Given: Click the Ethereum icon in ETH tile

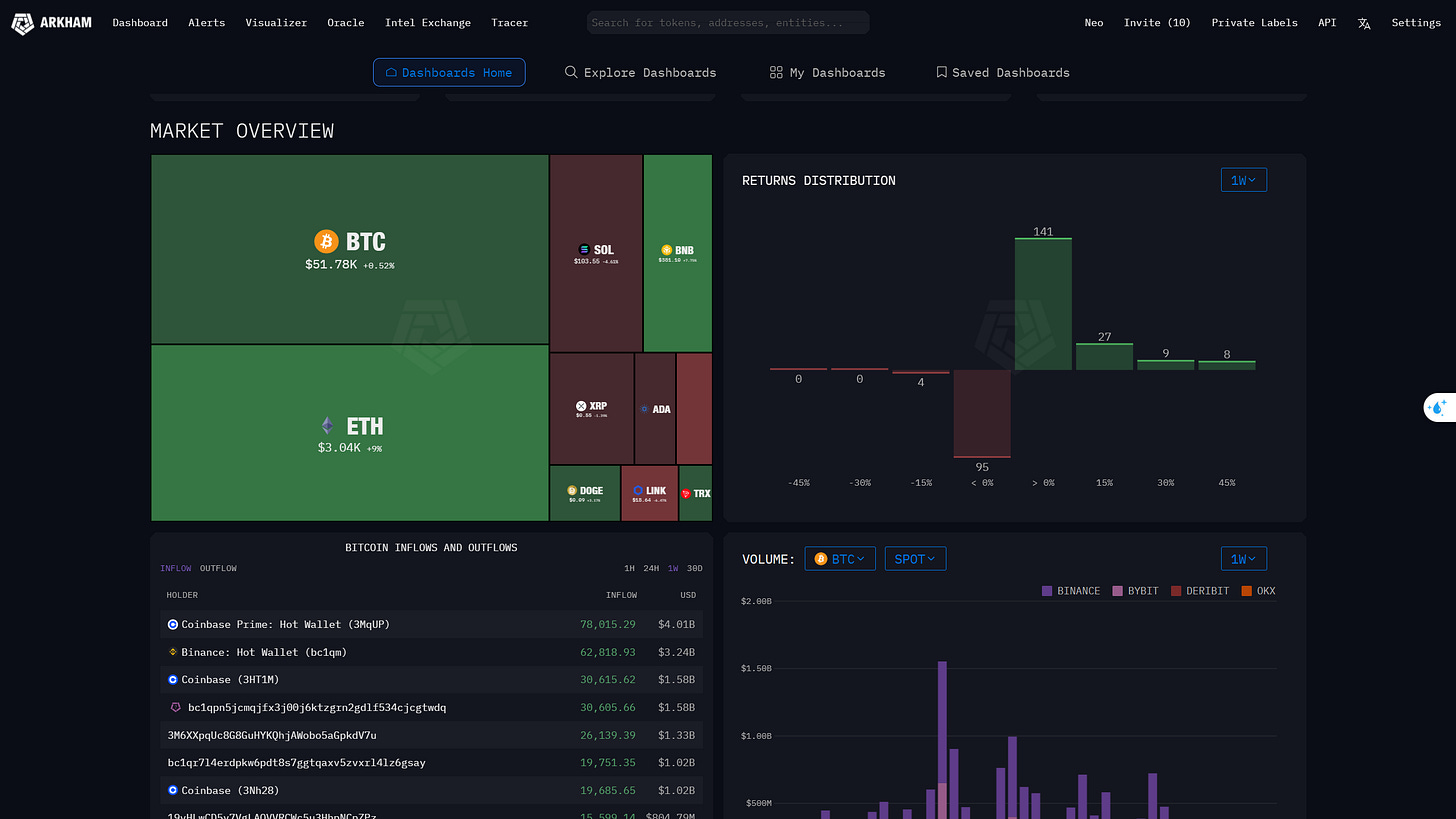Looking at the screenshot, I should pyautogui.click(x=327, y=425).
